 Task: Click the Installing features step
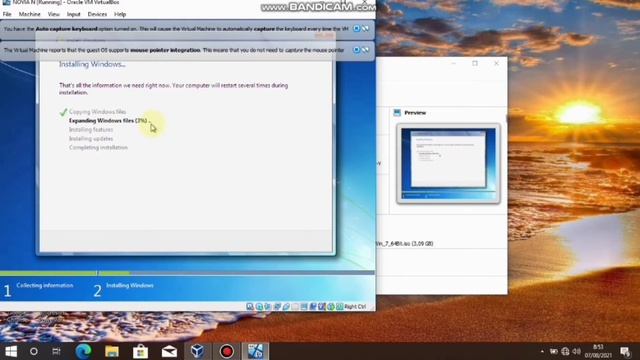[91, 130]
